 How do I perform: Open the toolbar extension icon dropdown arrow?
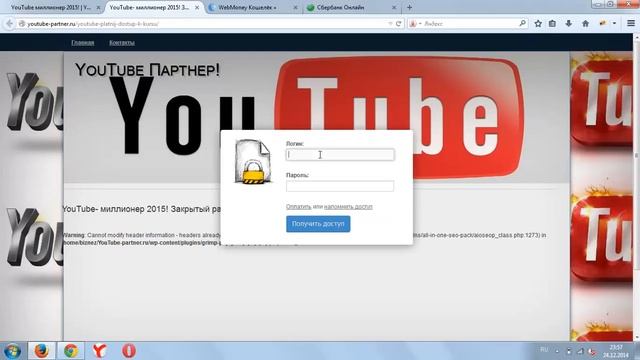pos(614,24)
